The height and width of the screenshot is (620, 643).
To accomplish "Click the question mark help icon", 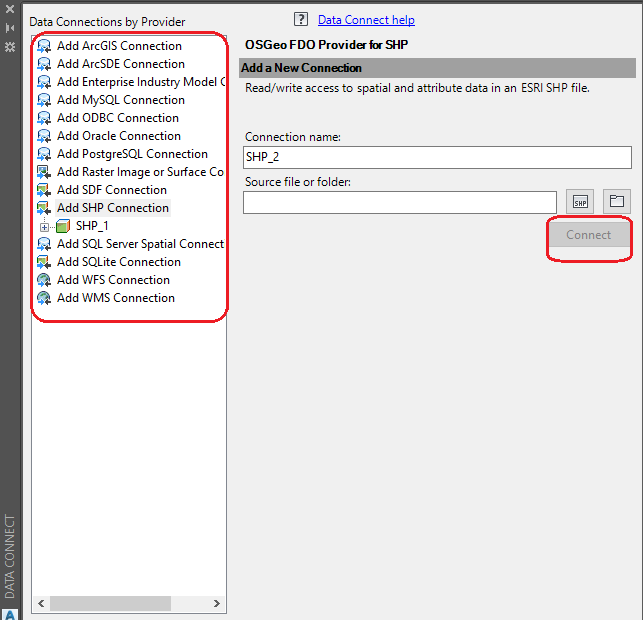I will click(x=301, y=19).
